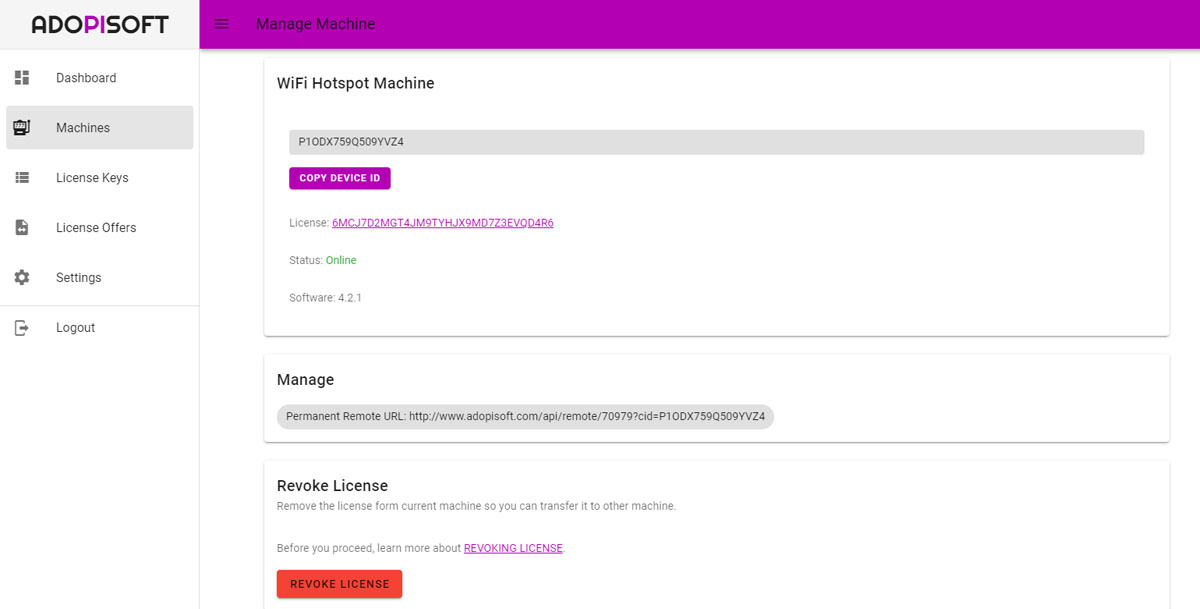Click the Logout exit icon
The image size is (1200, 609).
click(22, 327)
